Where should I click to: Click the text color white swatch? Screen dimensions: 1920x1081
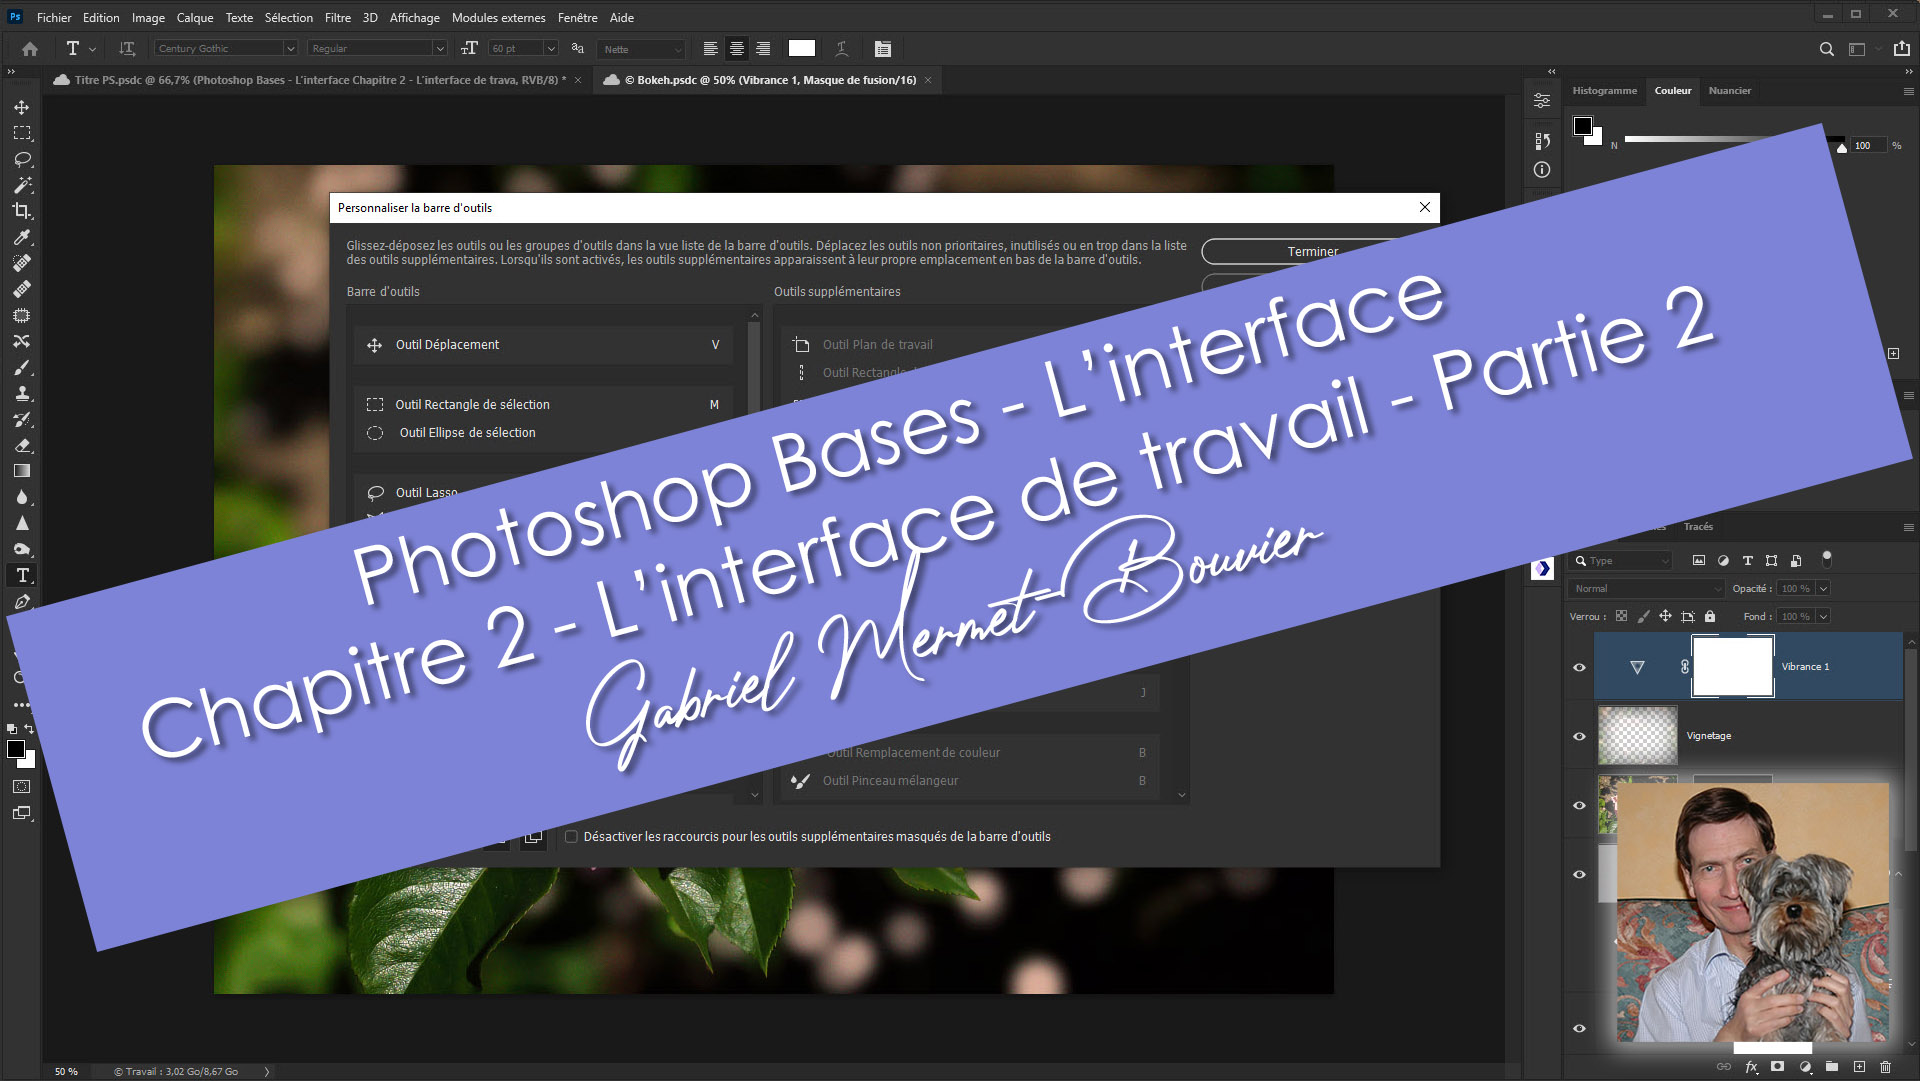click(x=801, y=49)
